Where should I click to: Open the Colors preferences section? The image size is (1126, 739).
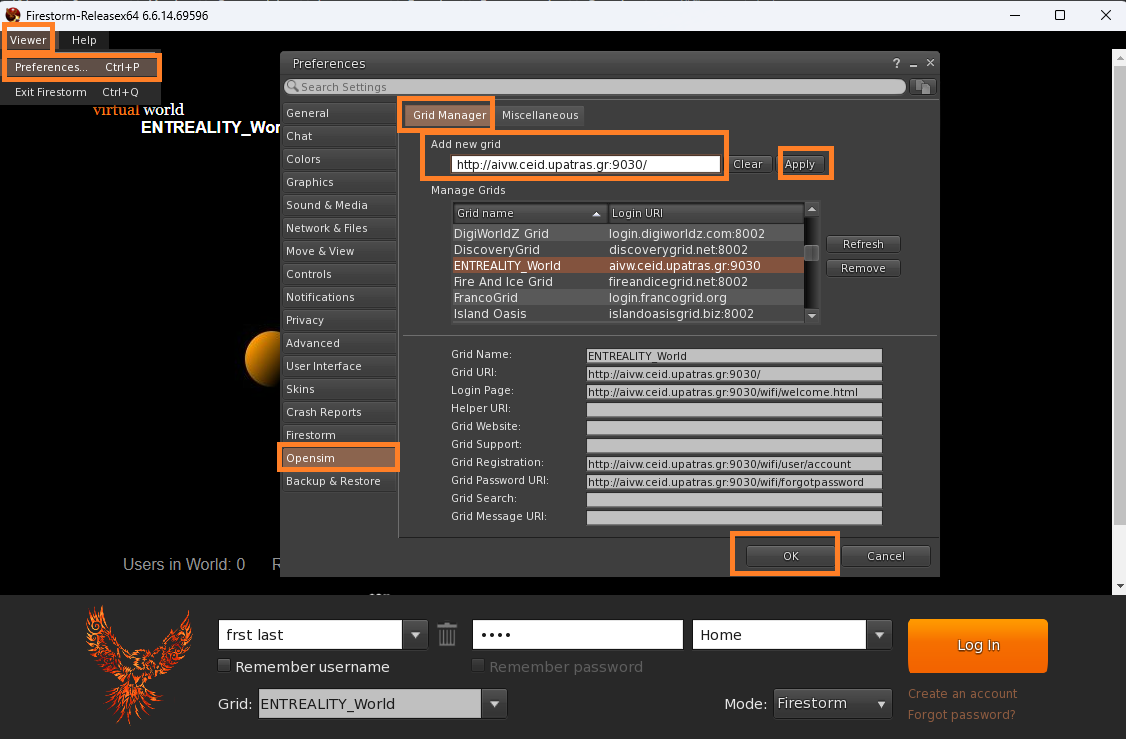tap(339, 159)
